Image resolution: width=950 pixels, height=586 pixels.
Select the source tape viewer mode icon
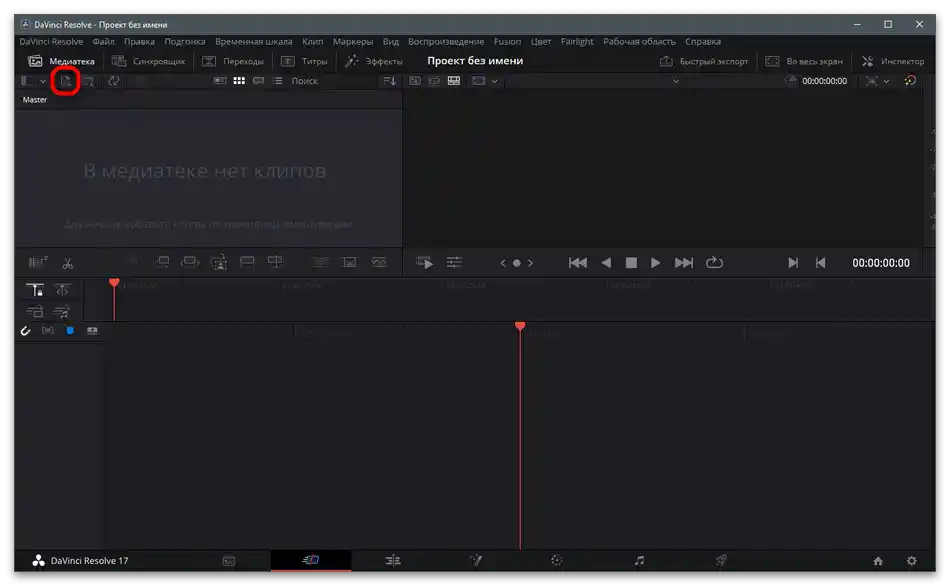434,81
